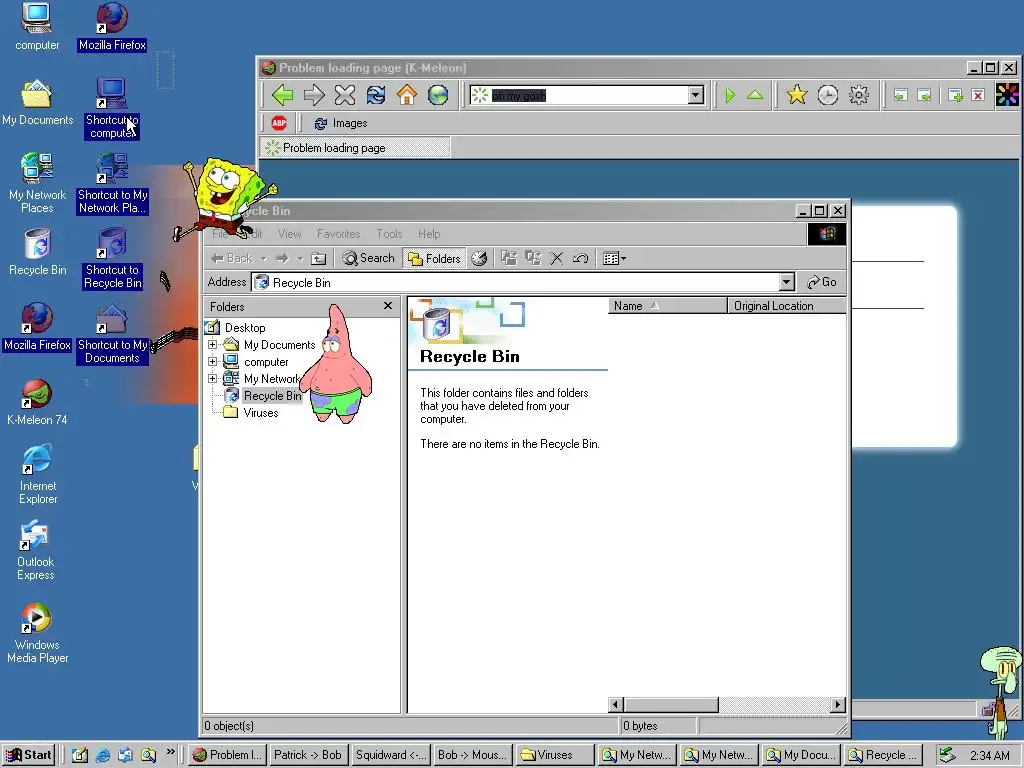Screen dimensions: 1024x768
Task: Click the green Go play arrow in K-Meleon
Action: [x=730, y=95]
